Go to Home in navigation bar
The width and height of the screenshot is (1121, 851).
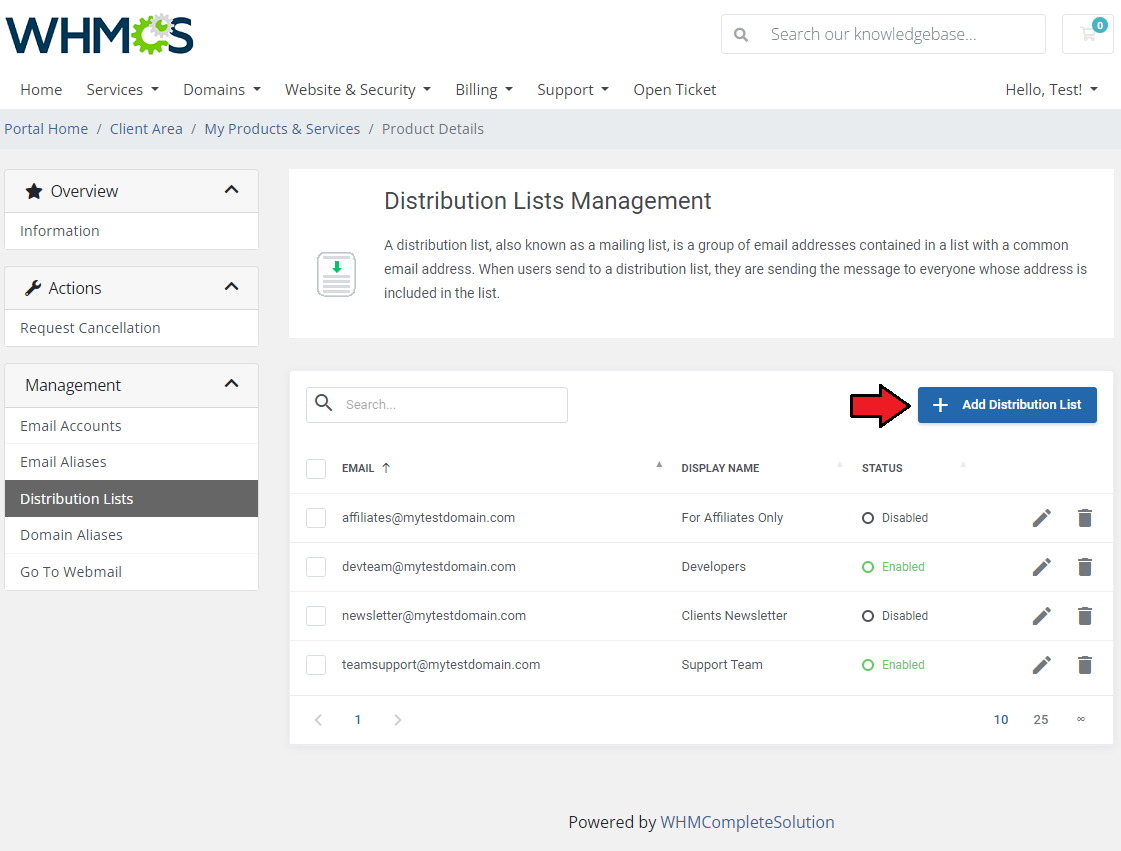41,89
